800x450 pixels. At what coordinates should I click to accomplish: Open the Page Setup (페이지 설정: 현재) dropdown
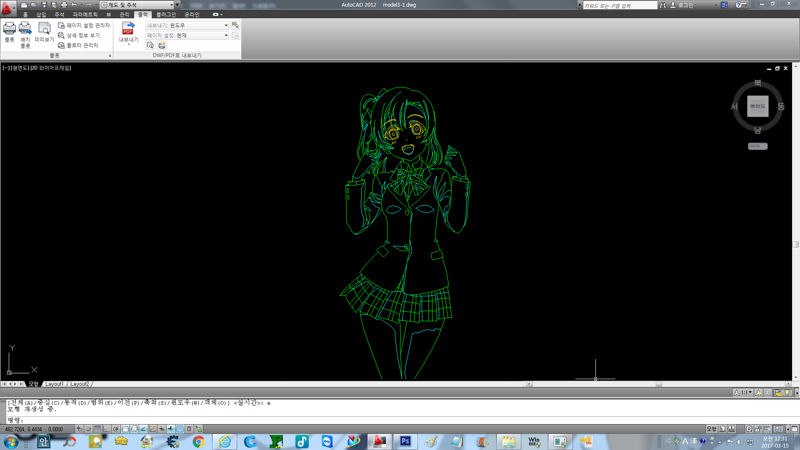click(x=187, y=35)
